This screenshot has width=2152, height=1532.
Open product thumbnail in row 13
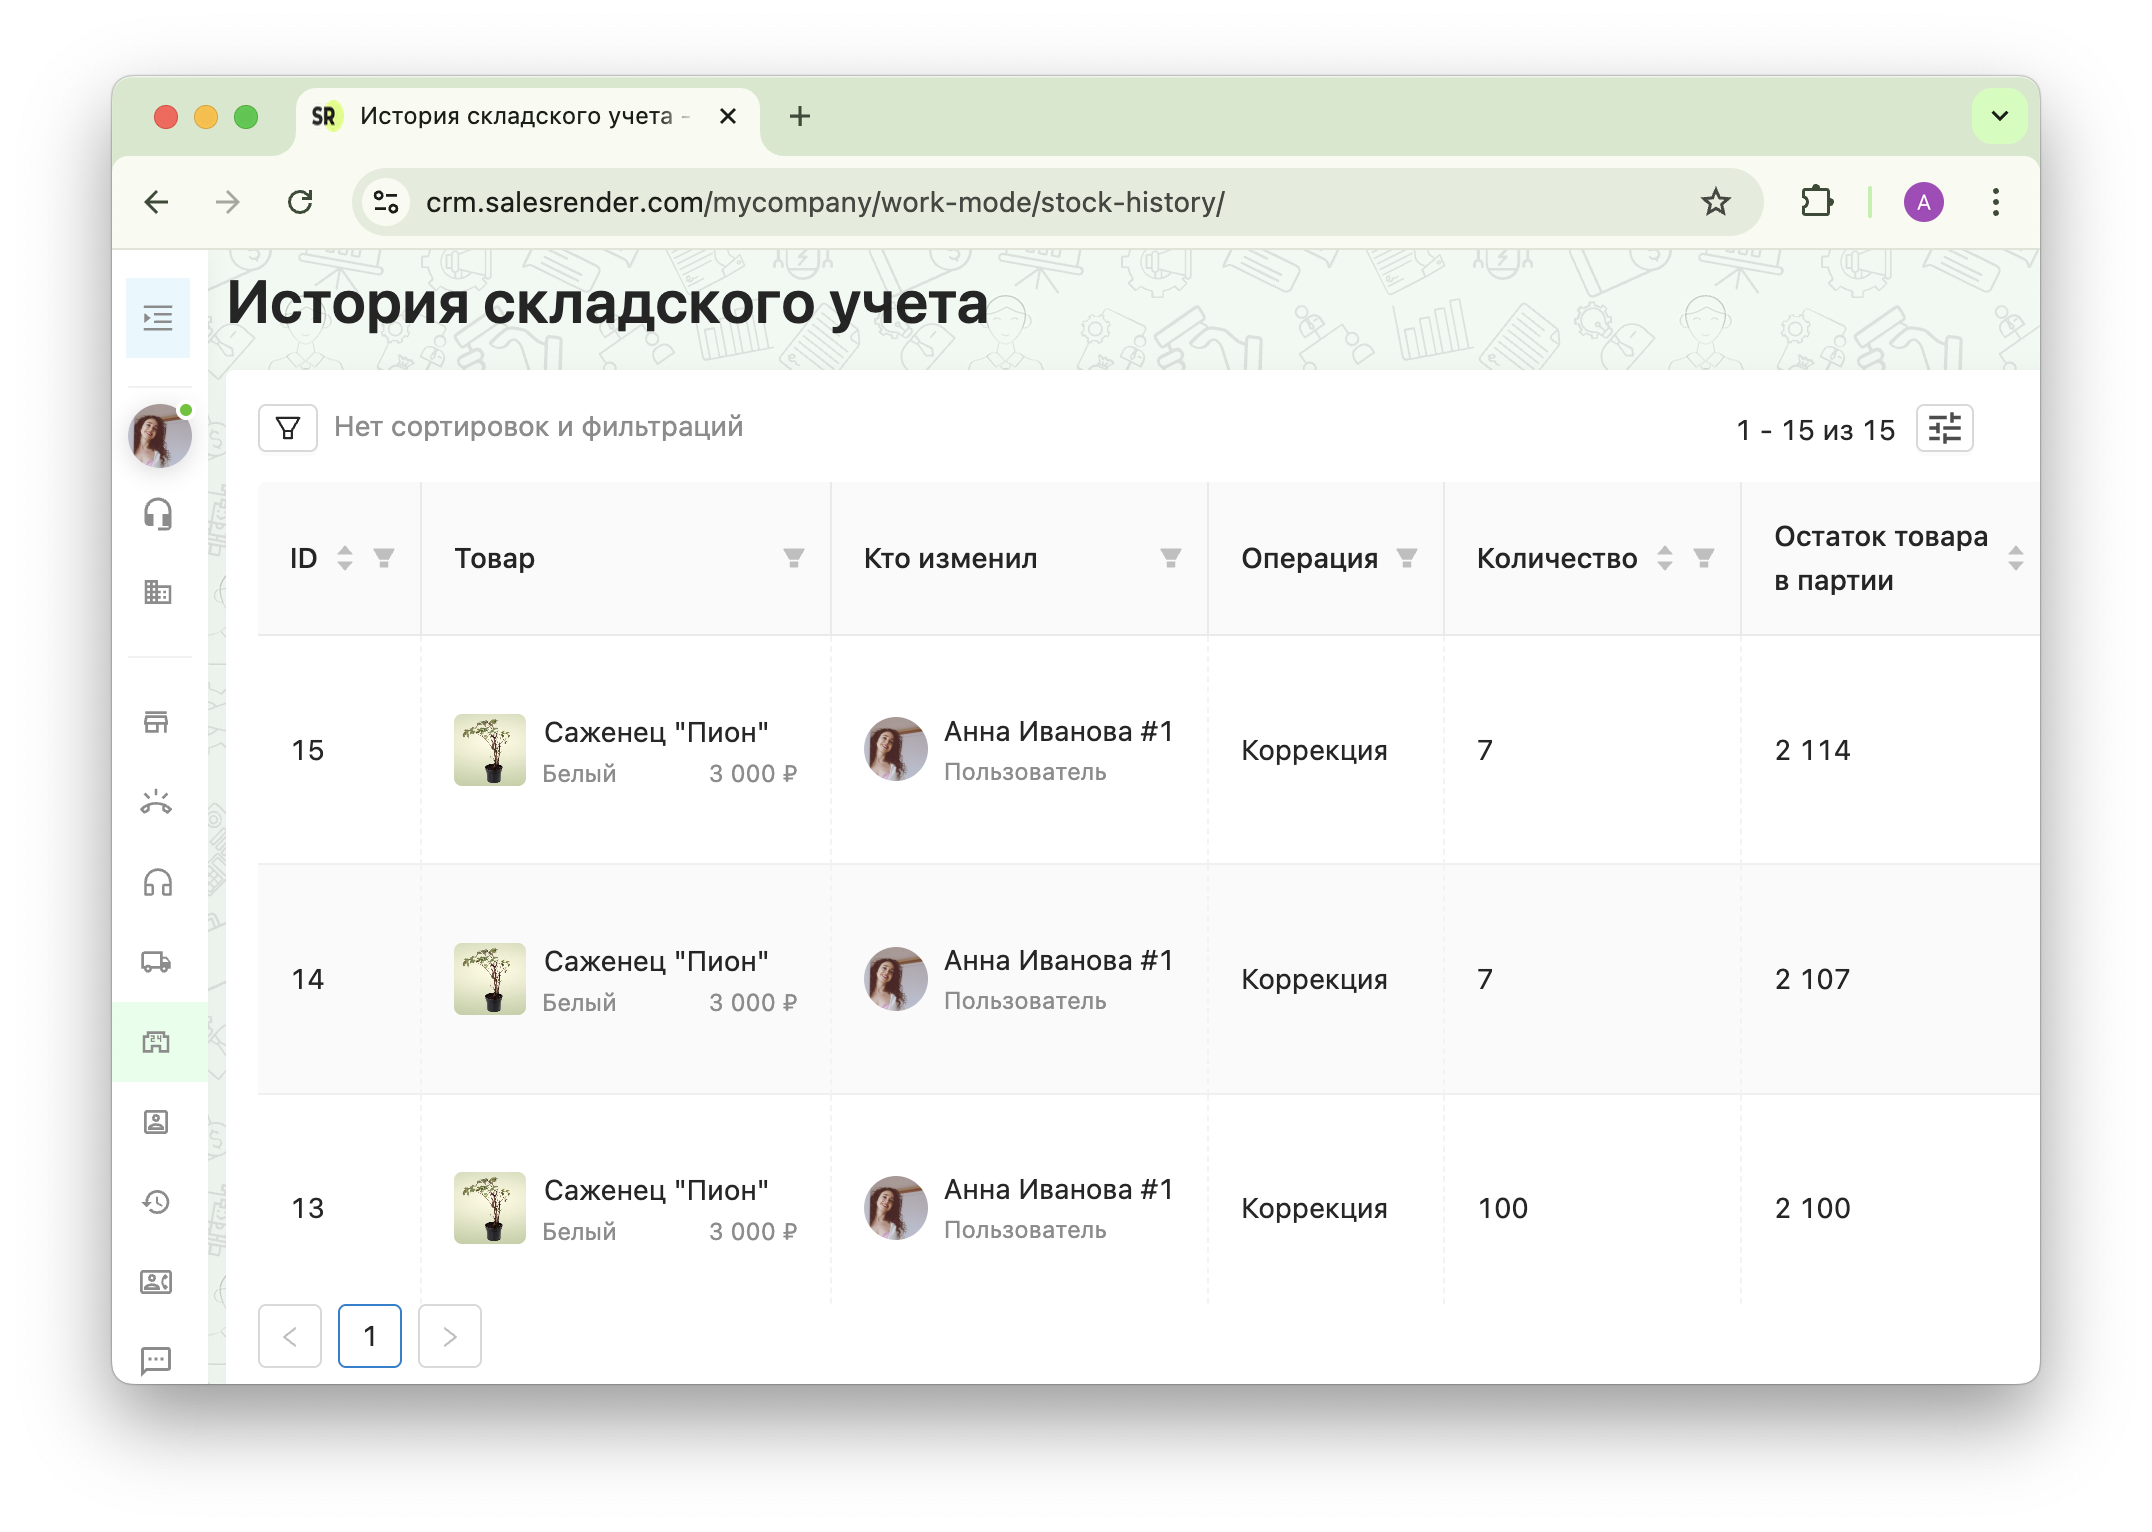pyautogui.click(x=490, y=1208)
